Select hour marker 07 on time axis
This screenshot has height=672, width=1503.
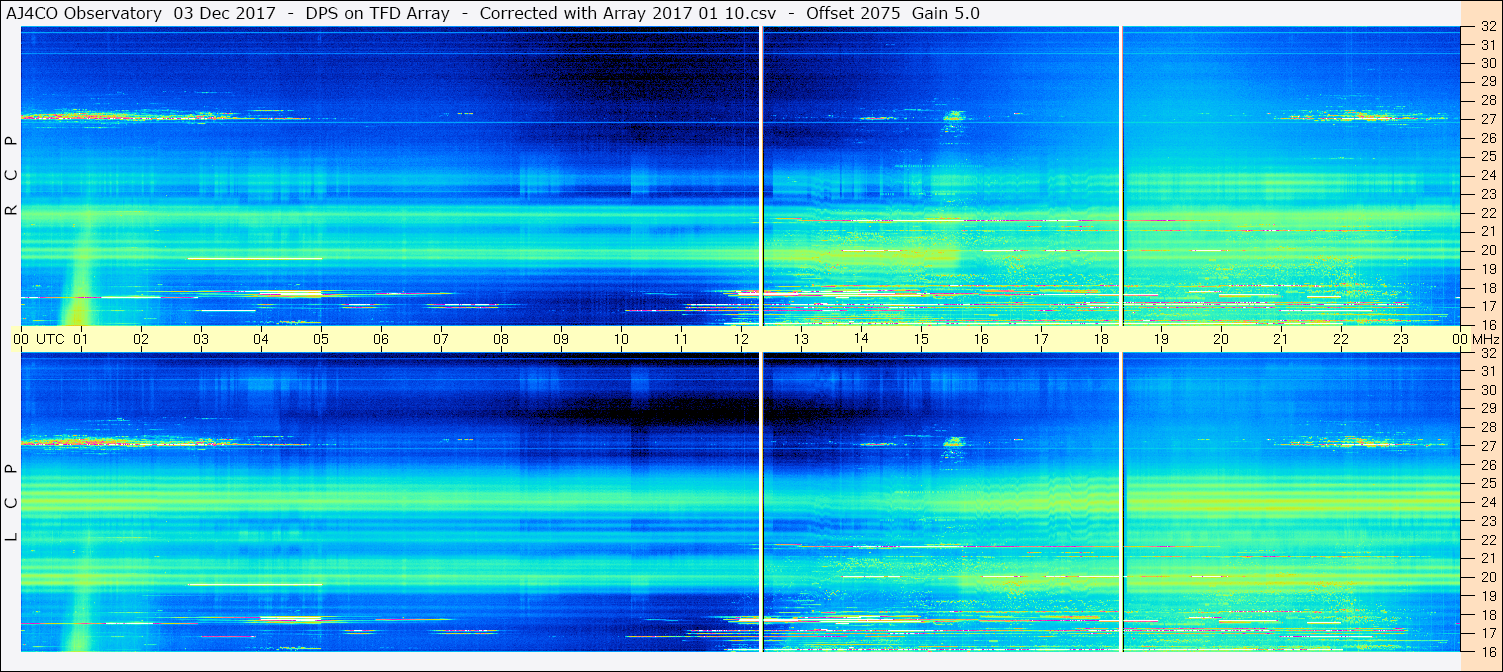click(x=441, y=339)
